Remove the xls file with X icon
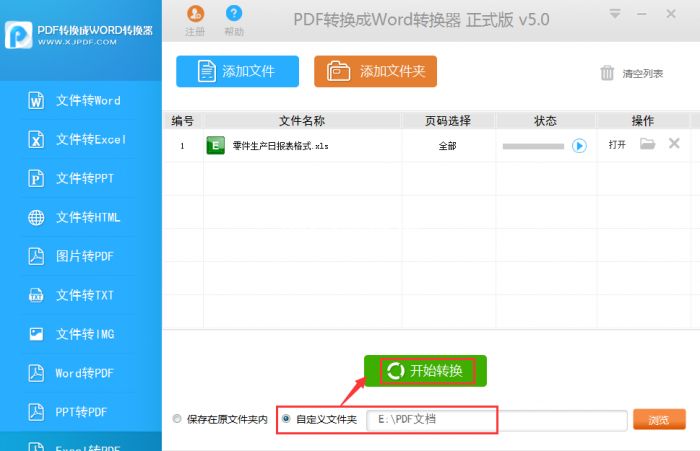700x451 pixels. pyautogui.click(x=674, y=143)
